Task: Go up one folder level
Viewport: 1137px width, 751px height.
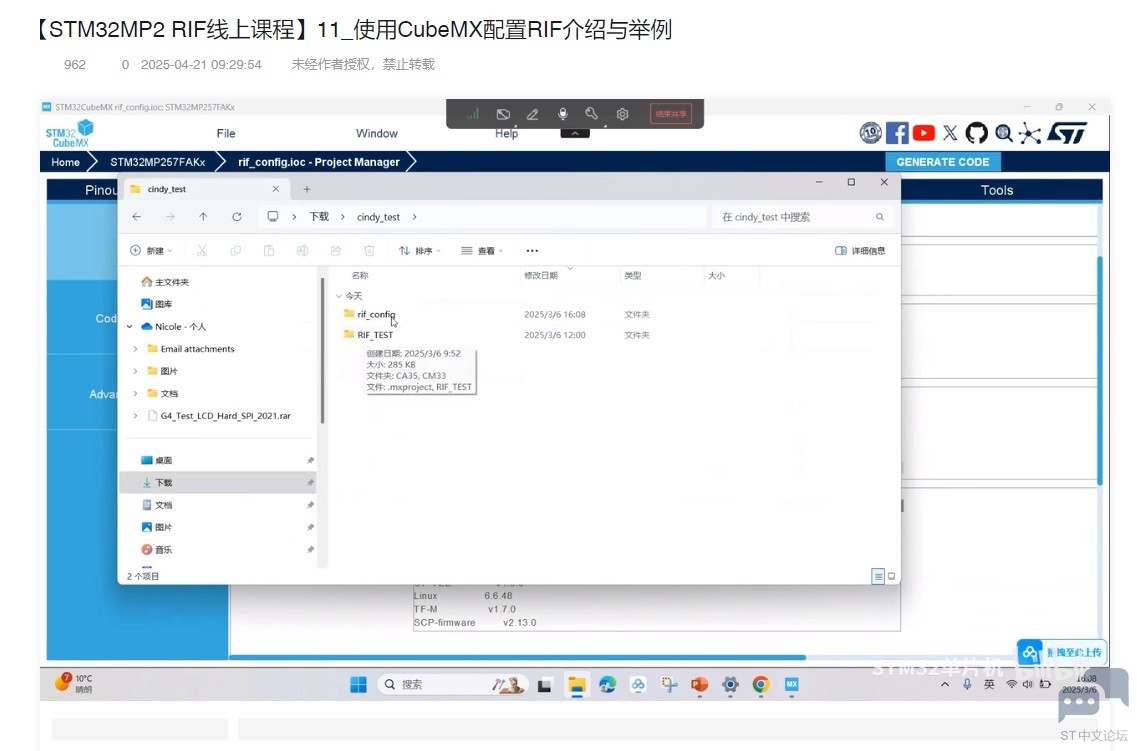Action: point(203,217)
